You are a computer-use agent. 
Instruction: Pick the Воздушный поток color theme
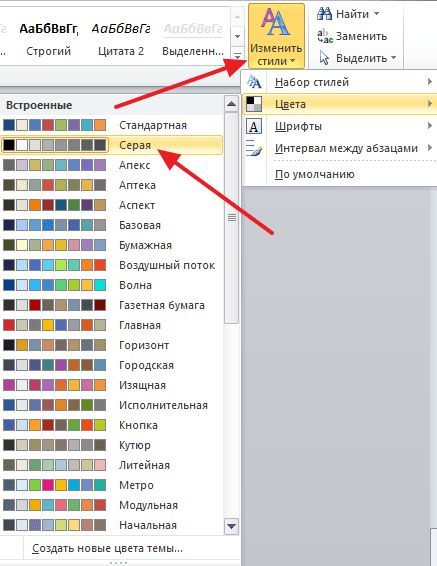coord(112,265)
